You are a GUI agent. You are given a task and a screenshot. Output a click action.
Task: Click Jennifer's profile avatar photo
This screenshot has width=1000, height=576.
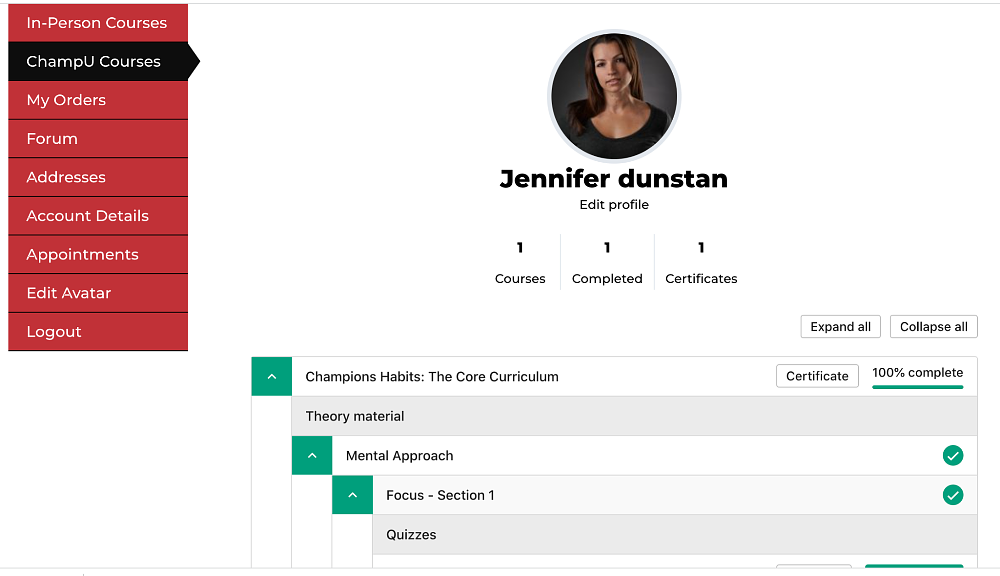tap(614, 96)
